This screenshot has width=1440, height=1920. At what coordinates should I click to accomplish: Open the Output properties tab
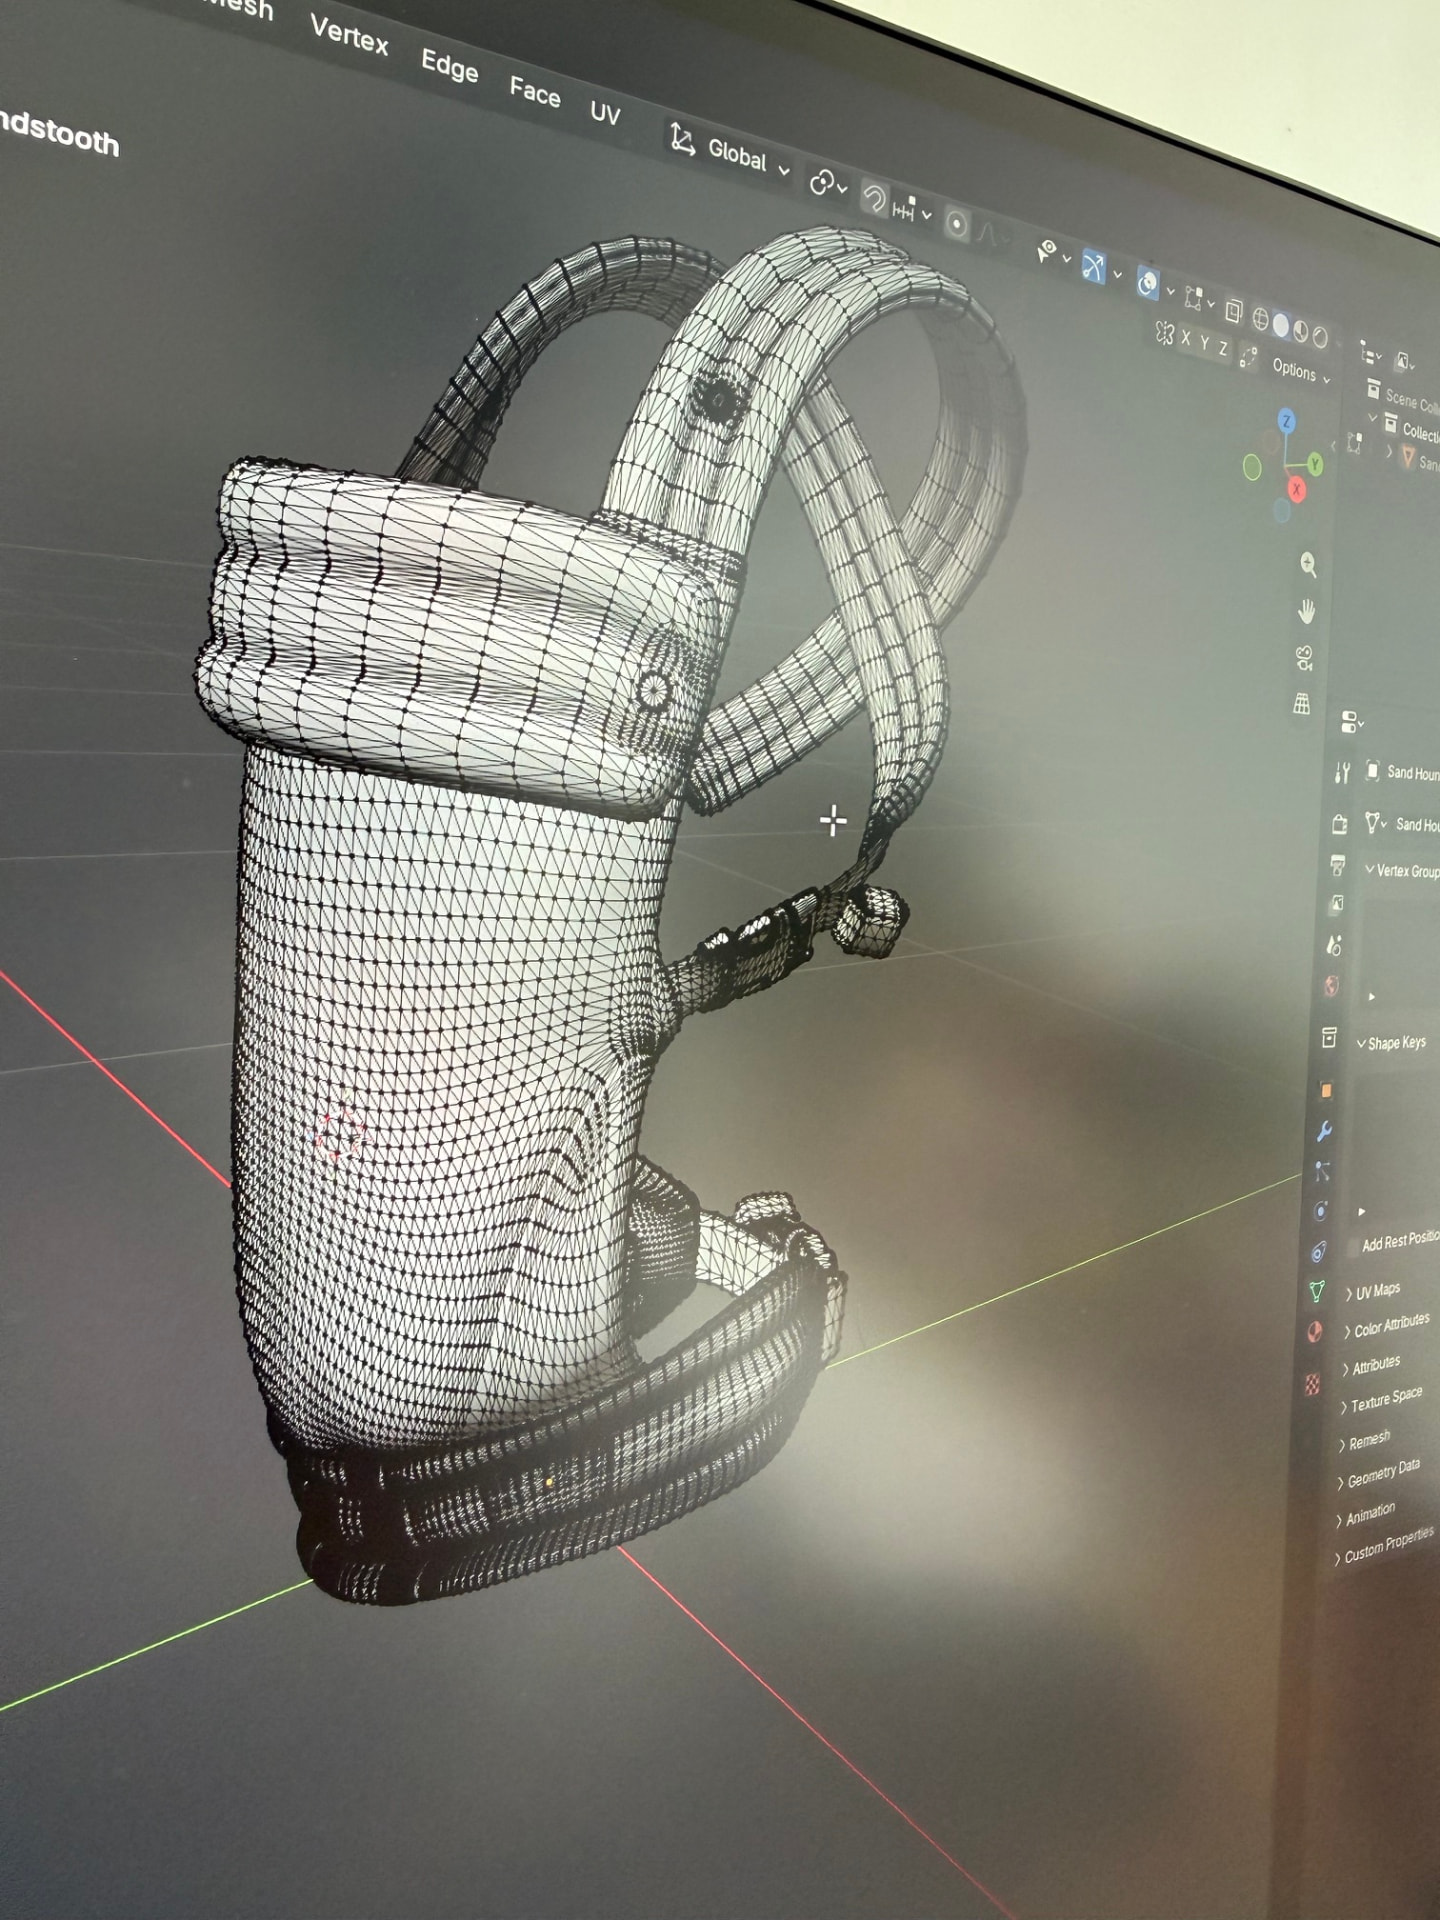[x=1338, y=865]
